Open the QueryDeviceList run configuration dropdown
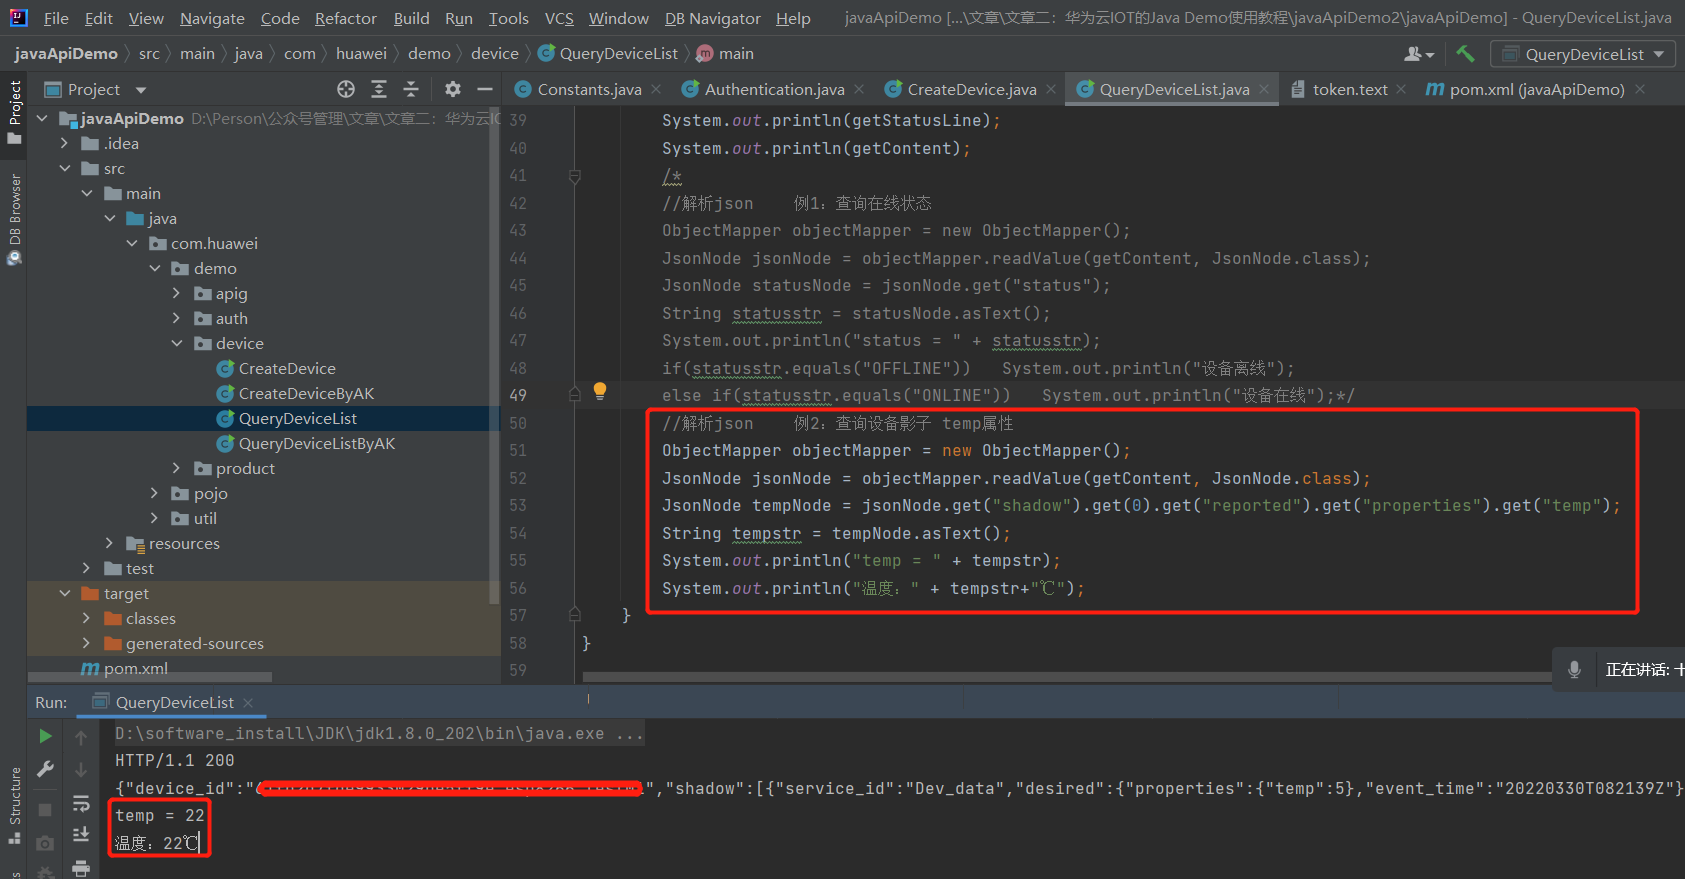This screenshot has width=1685, height=879. (1583, 54)
